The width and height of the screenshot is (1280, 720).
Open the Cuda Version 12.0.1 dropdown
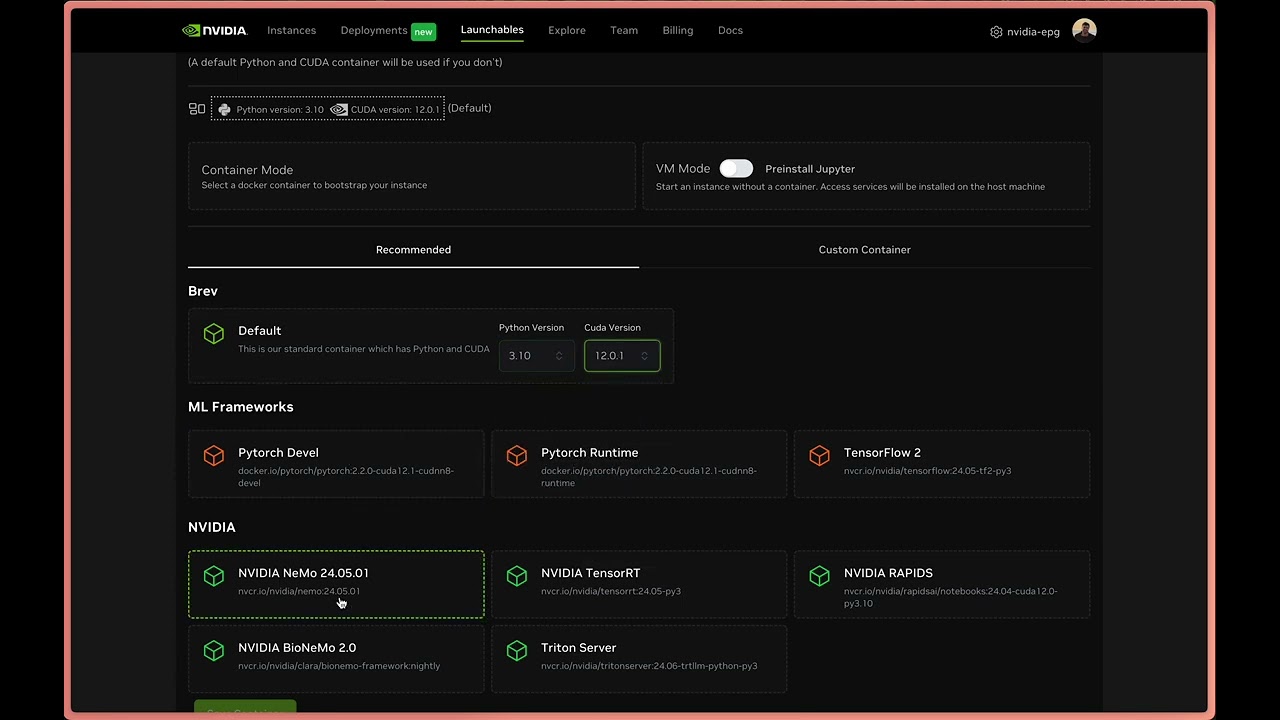pyautogui.click(x=622, y=356)
